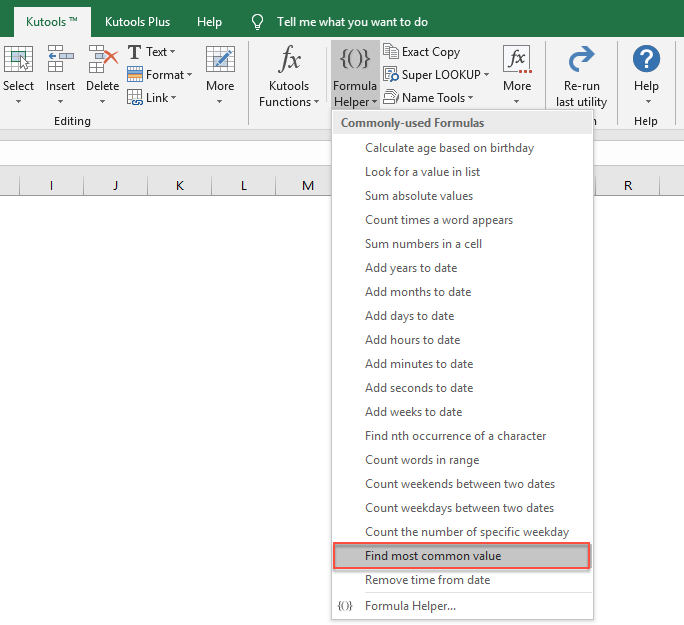Choose Remove time from date
Screen dimensions: 684x625
click(427, 580)
